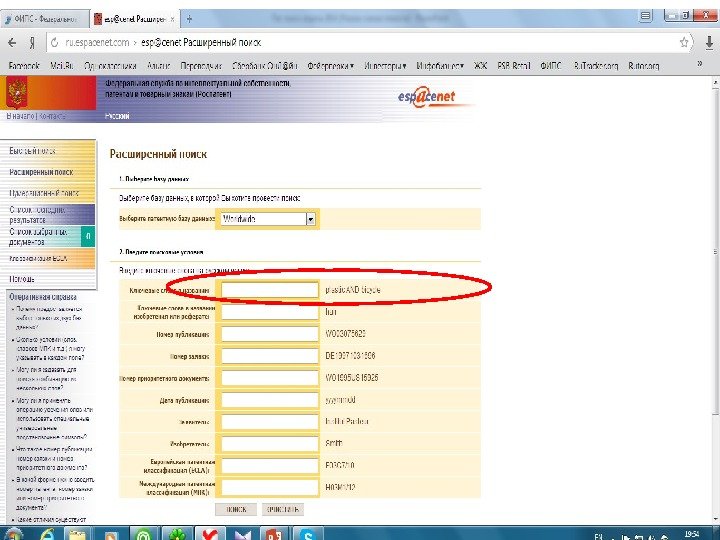Click the 'Дата публикации' input field
The height and width of the screenshot is (540, 720).
coord(270,400)
